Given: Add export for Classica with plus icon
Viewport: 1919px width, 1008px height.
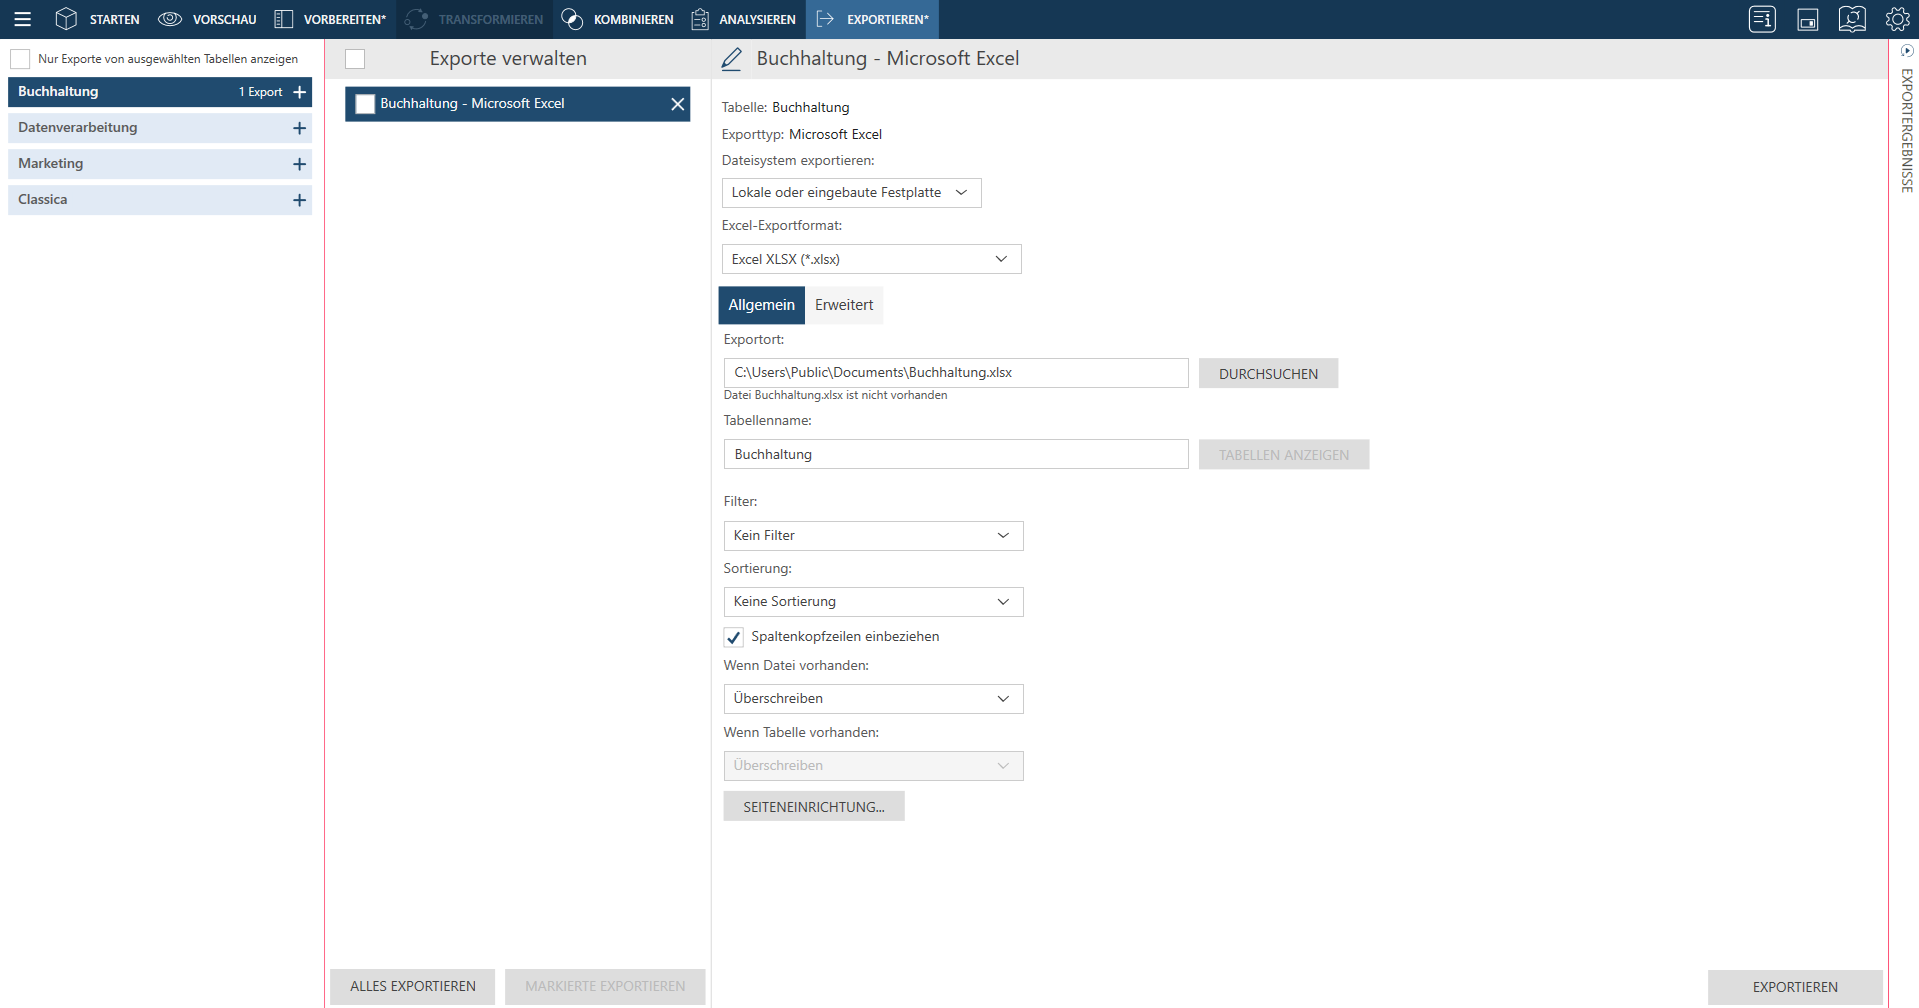Looking at the screenshot, I should pos(299,200).
